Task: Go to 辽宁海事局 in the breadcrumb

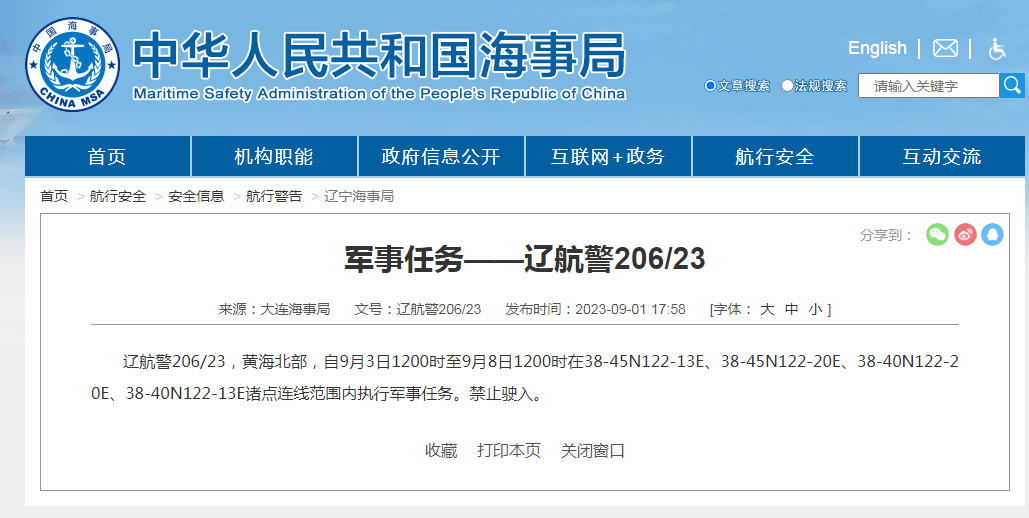Action: click(x=359, y=196)
